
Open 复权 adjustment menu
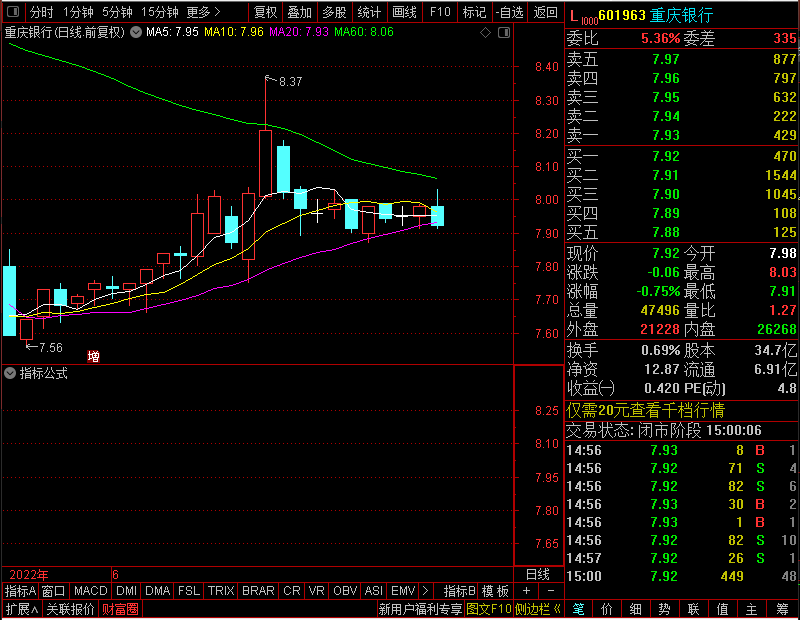pos(265,12)
